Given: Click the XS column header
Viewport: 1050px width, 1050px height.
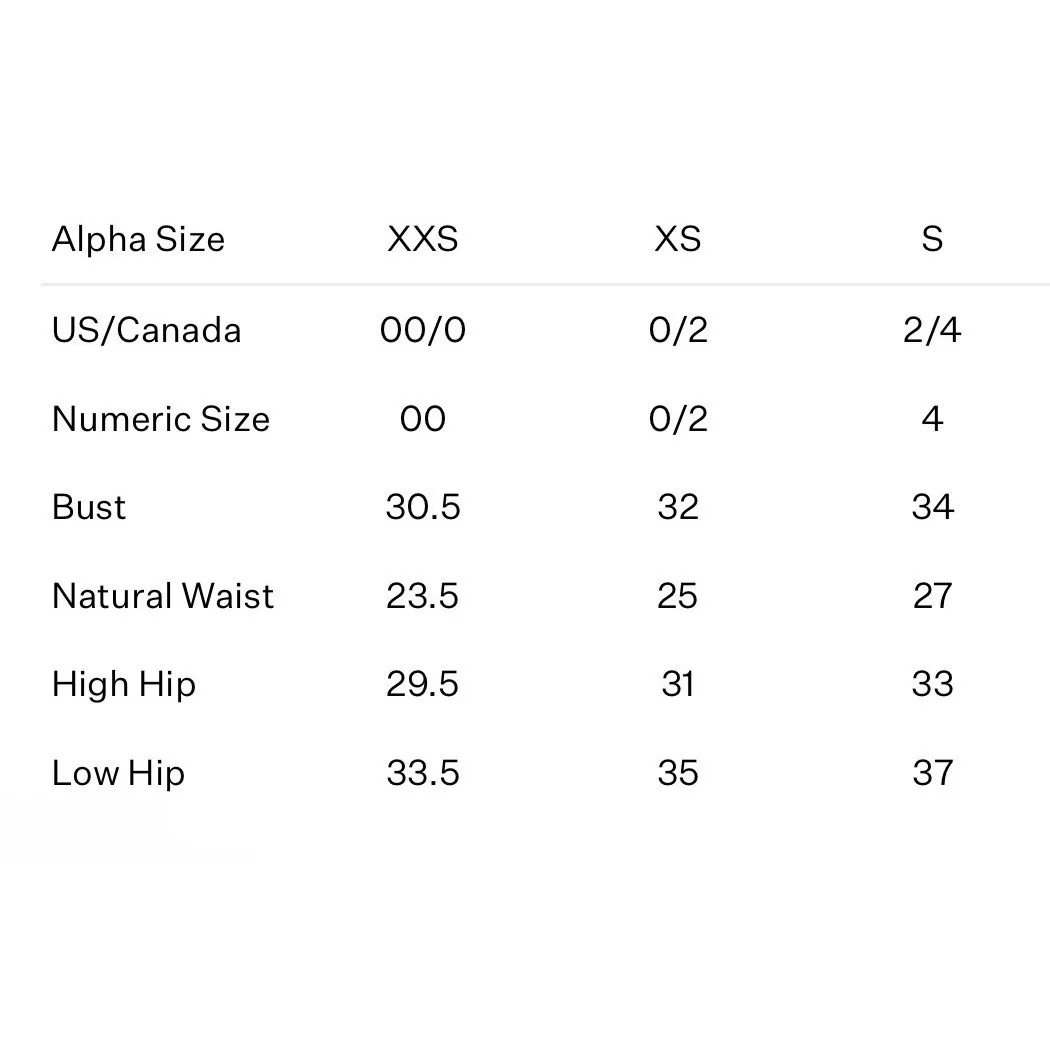Looking at the screenshot, I should [677, 240].
